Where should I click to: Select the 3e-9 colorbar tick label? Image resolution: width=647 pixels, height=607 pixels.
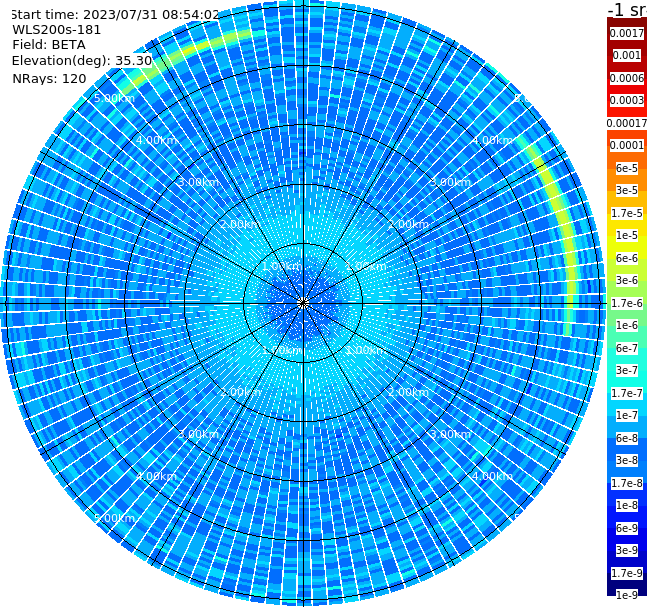click(627, 550)
